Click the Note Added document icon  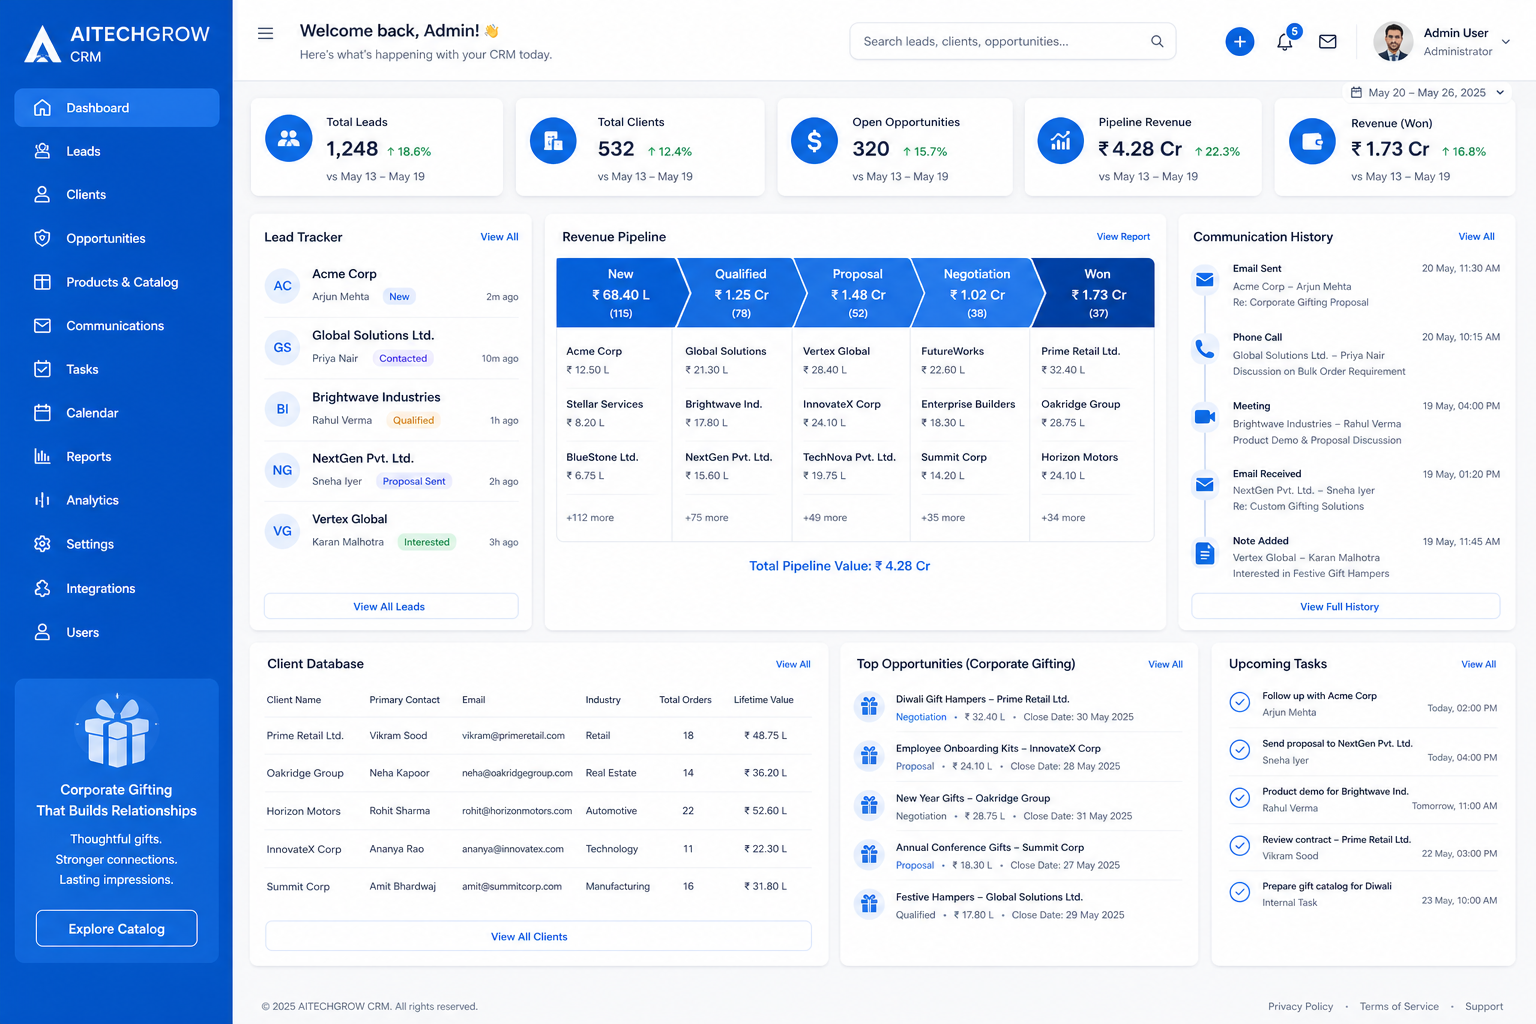point(1205,553)
